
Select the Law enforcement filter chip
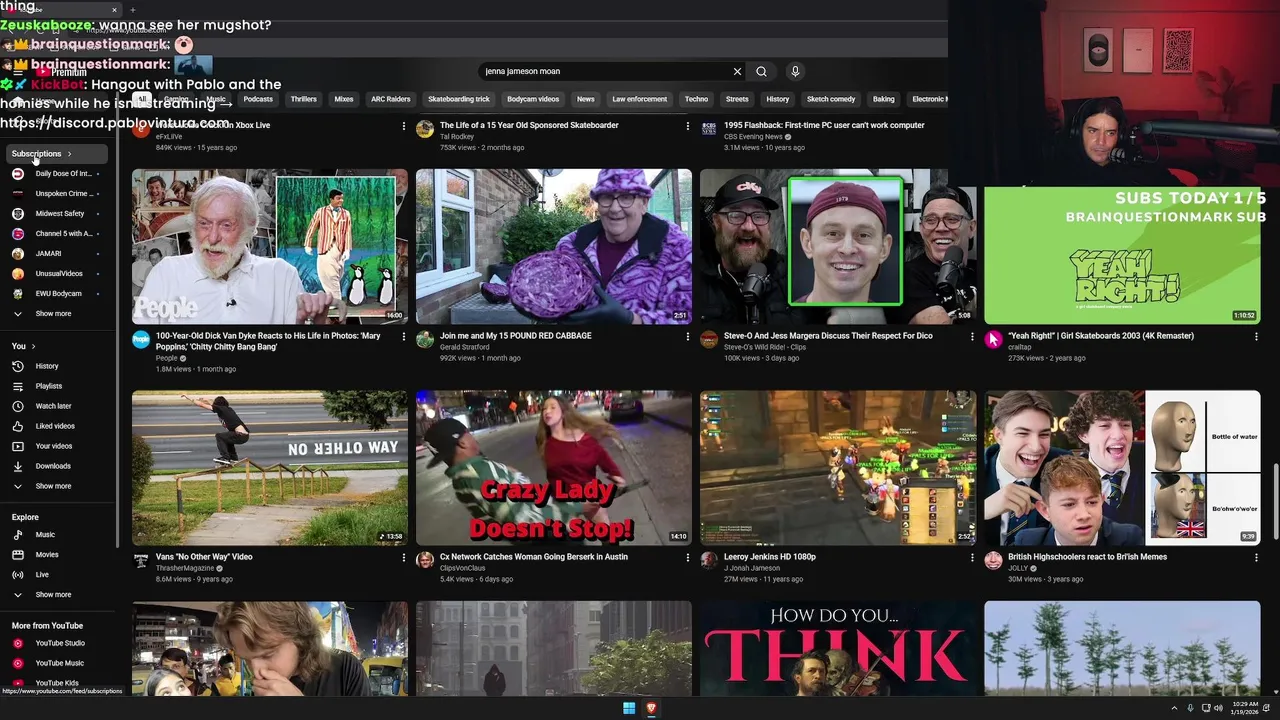(x=639, y=99)
